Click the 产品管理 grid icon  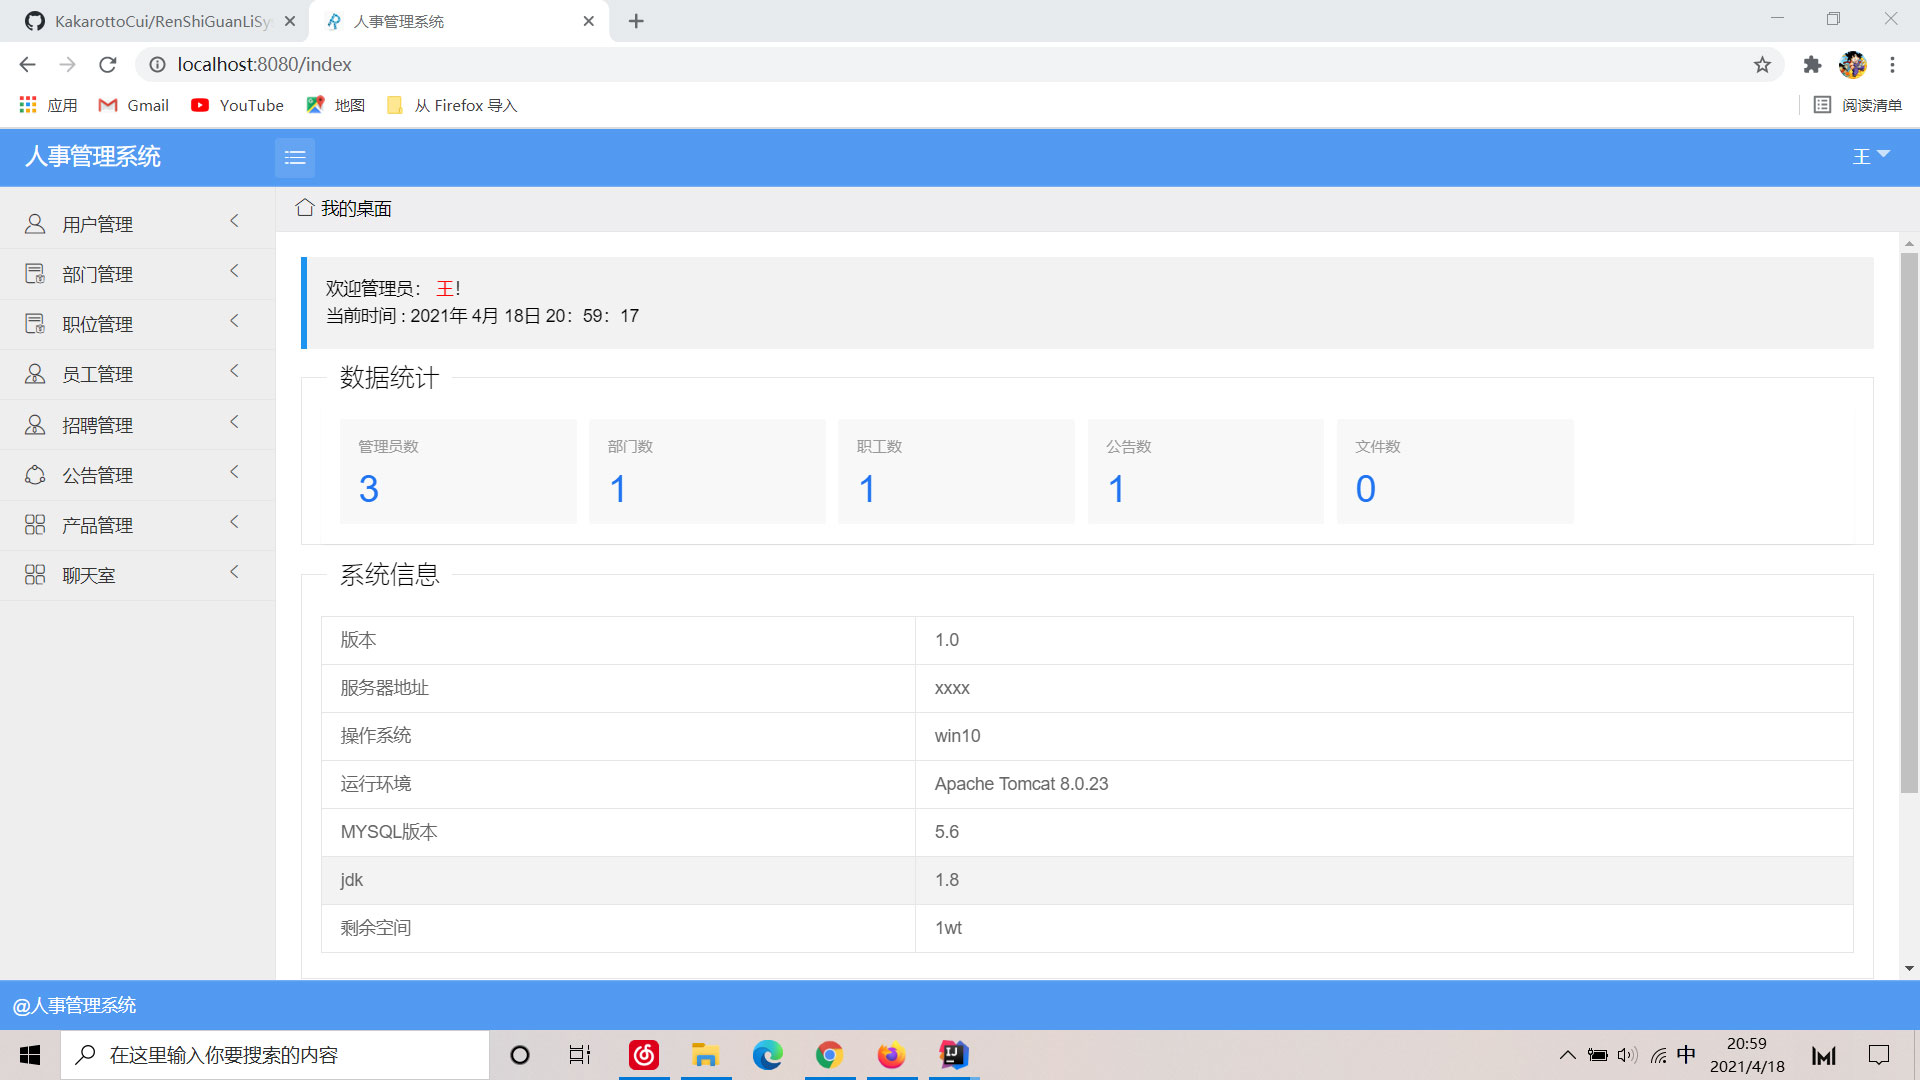(35, 525)
